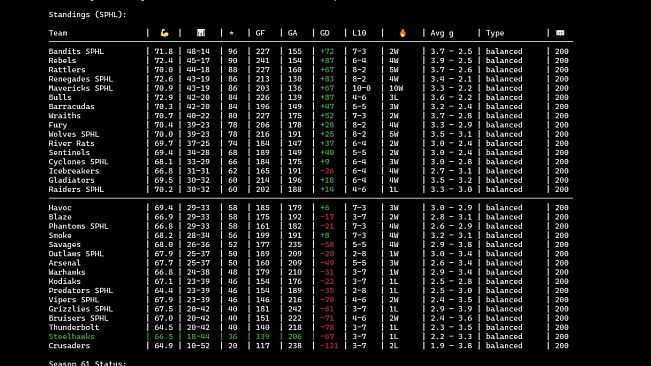Click the GF column header
The image size is (651, 366).
(x=260, y=33)
